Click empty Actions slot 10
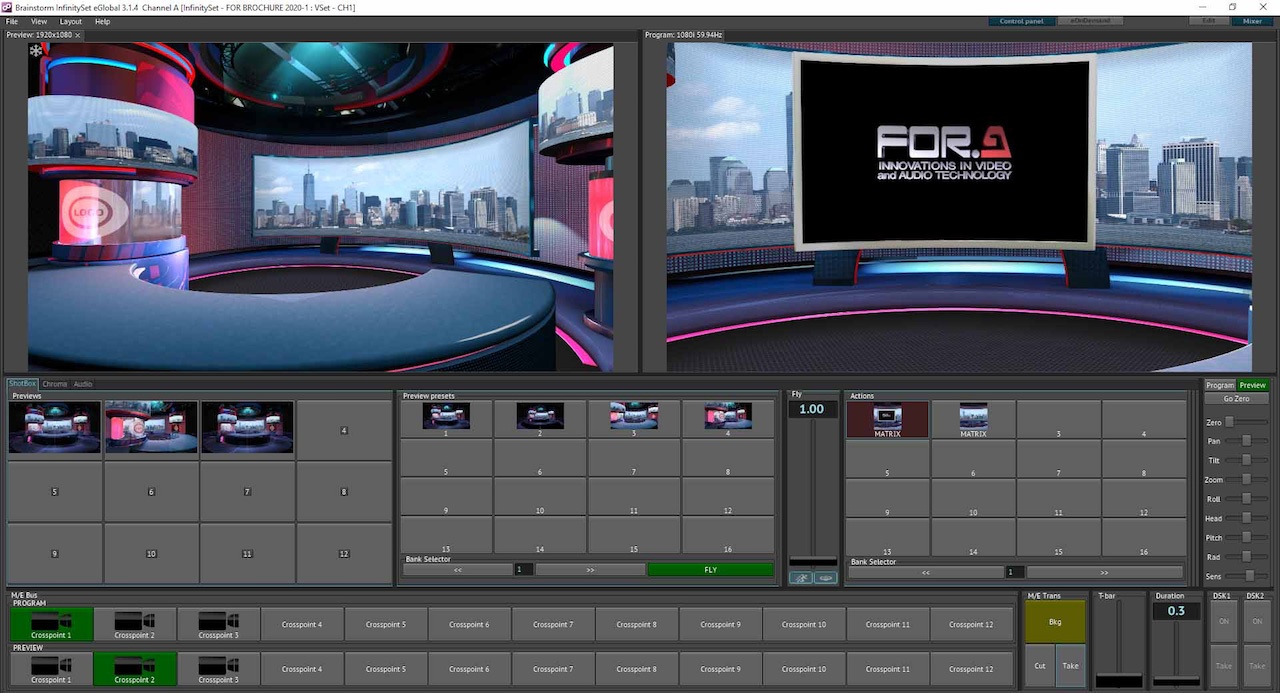The height and width of the screenshot is (693, 1280). [974, 497]
